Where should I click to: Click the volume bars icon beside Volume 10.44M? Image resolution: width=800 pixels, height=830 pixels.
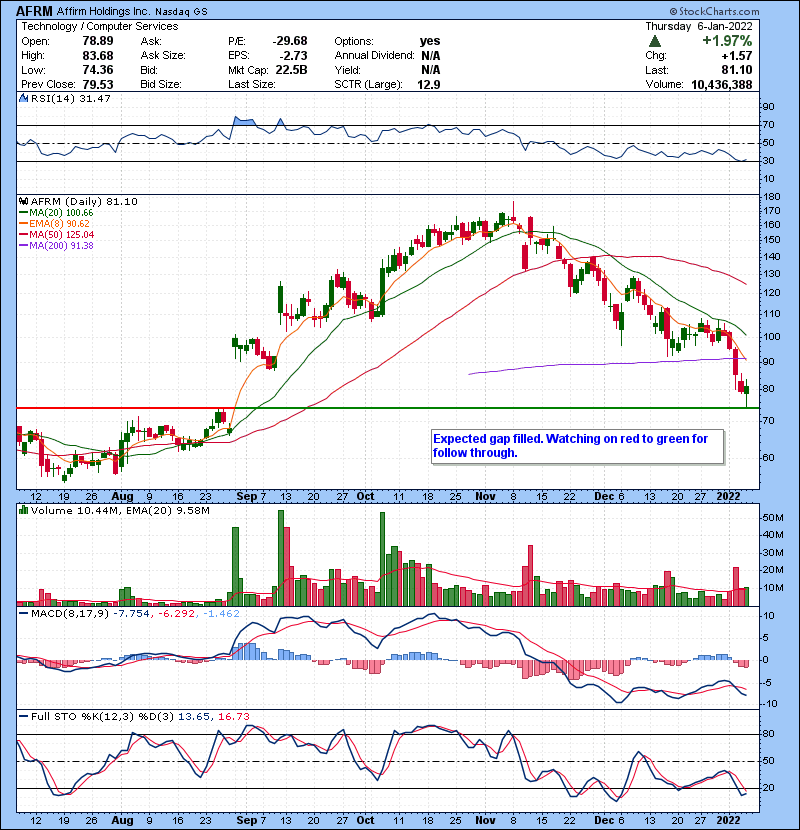tap(23, 510)
